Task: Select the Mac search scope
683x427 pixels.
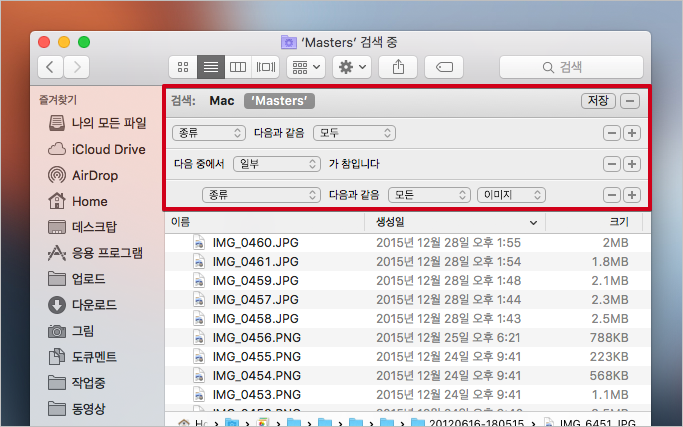Action: click(222, 101)
